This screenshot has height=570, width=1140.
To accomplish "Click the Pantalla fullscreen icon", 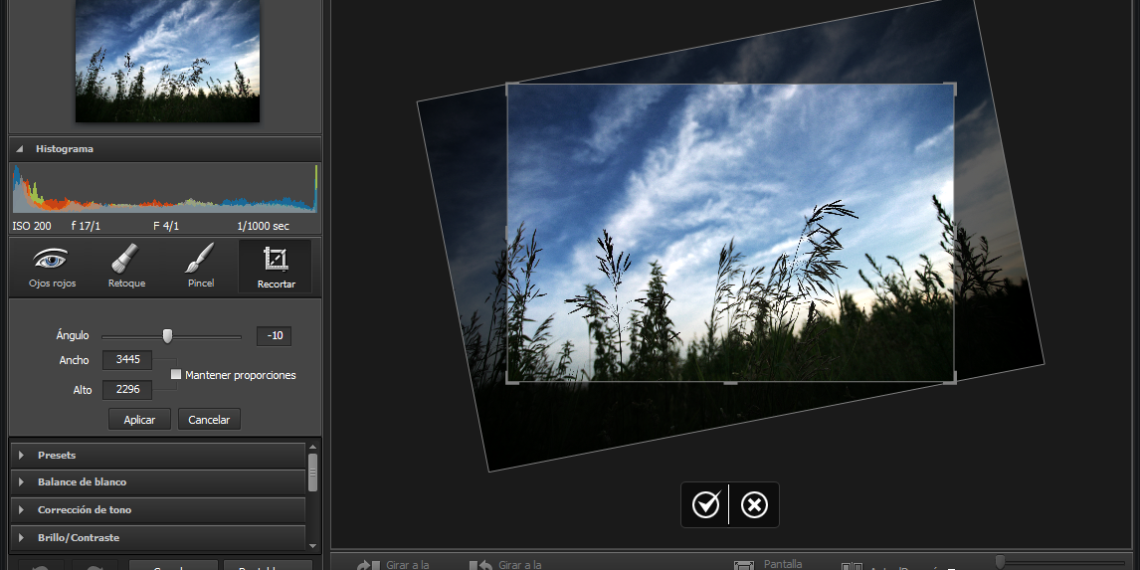I will coord(744,565).
